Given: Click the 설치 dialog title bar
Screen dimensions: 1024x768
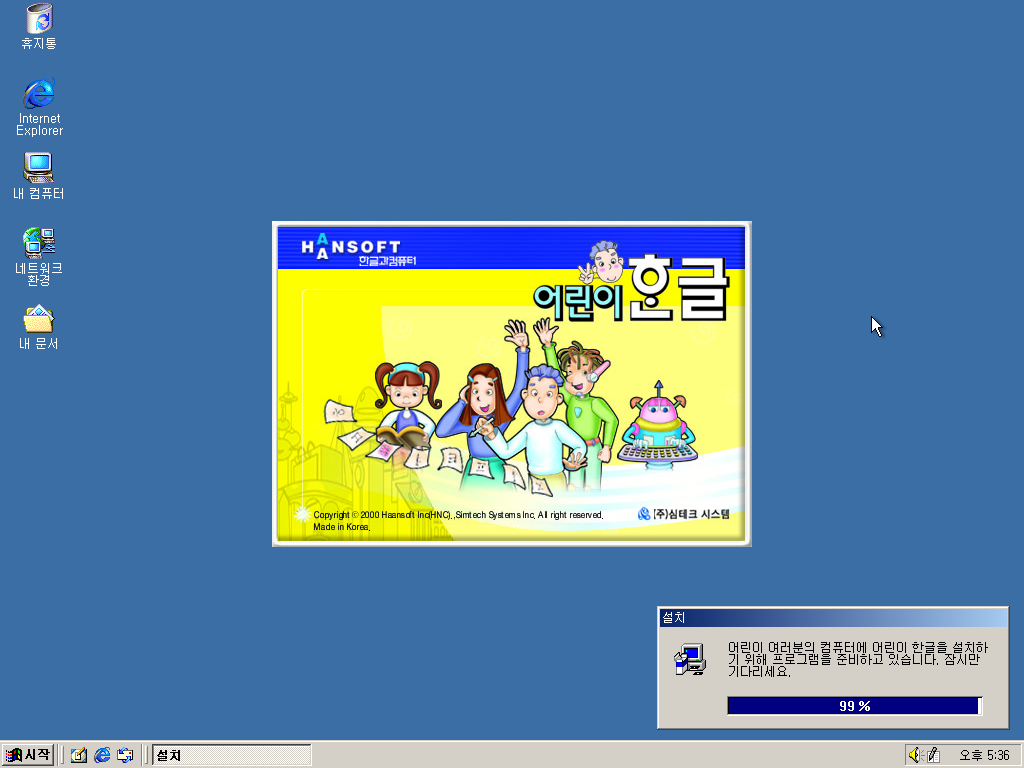Looking at the screenshot, I should coord(833,617).
